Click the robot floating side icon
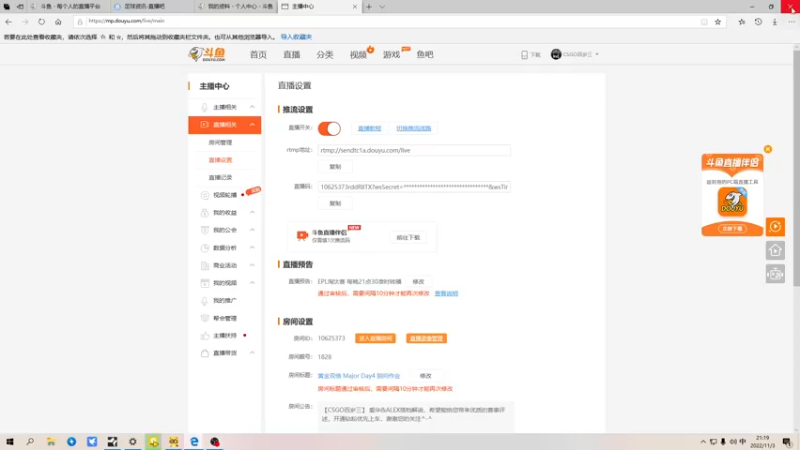Viewport: 800px width, 450px height. pyautogui.click(x=775, y=274)
